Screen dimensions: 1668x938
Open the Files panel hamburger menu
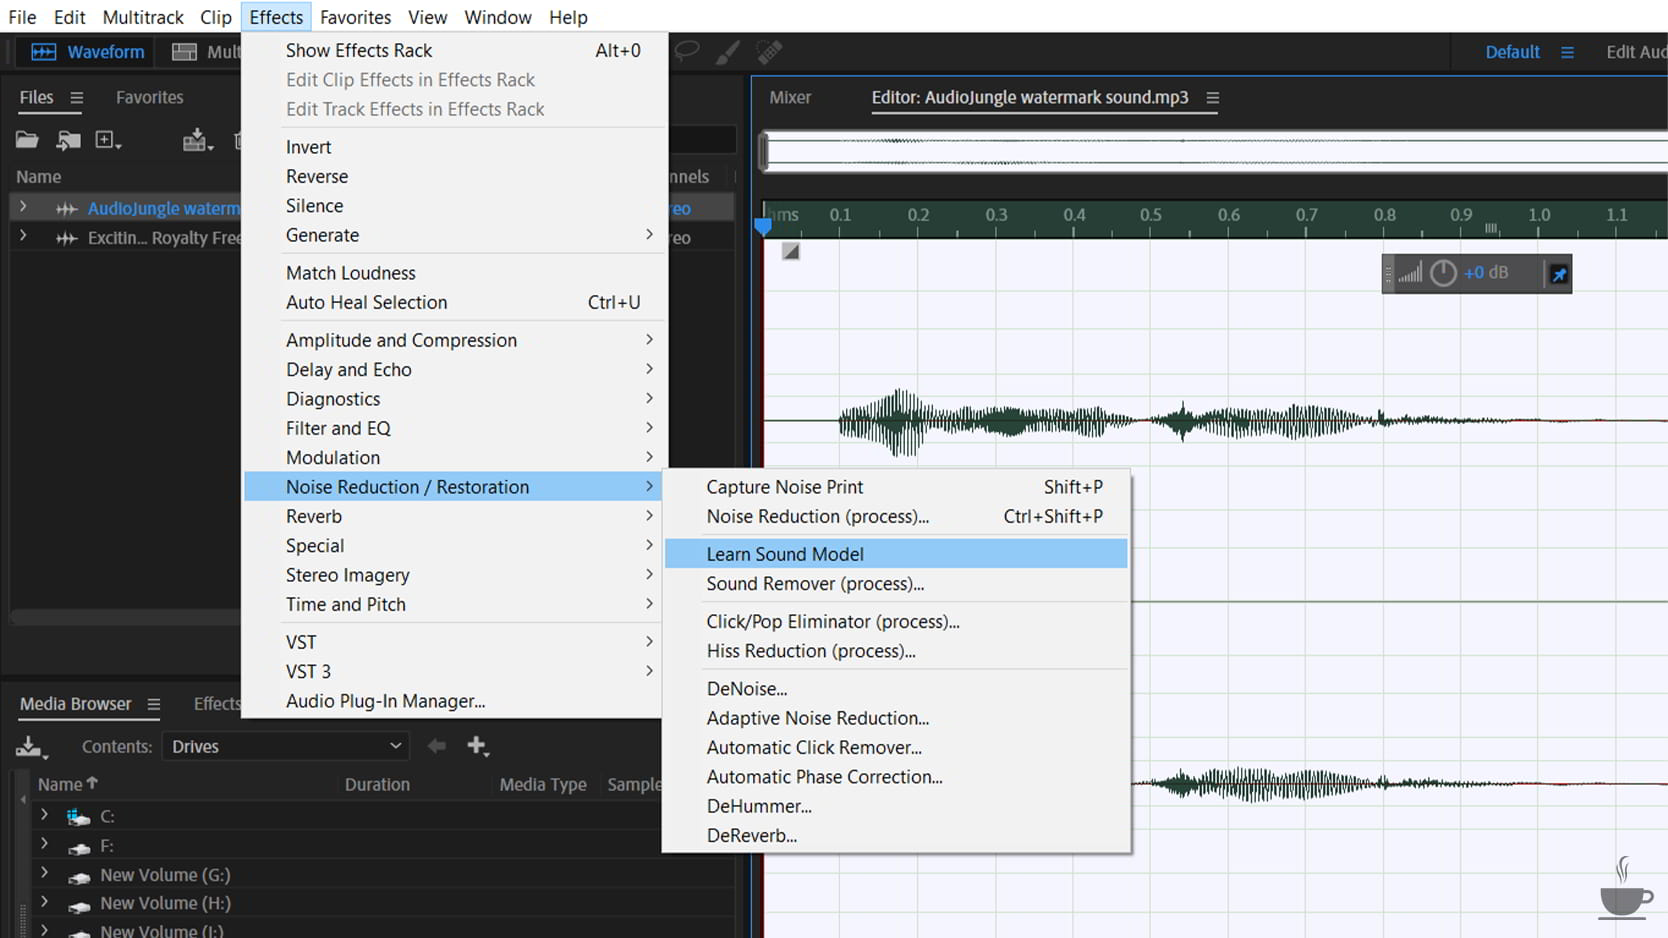(x=77, y=97)
